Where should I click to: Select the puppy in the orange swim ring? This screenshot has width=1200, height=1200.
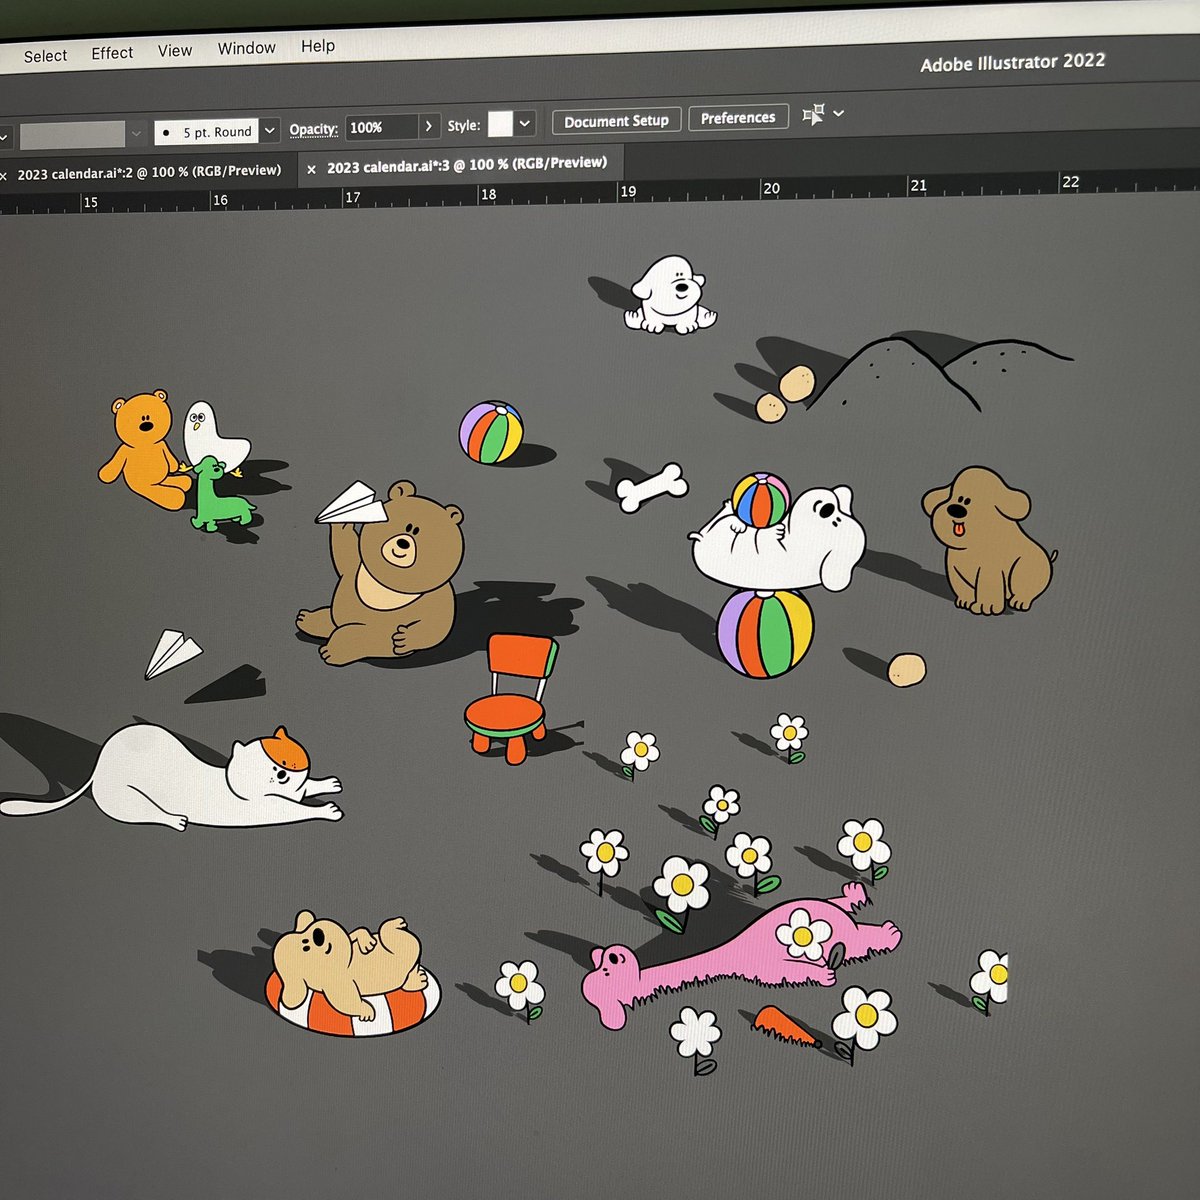352,973
